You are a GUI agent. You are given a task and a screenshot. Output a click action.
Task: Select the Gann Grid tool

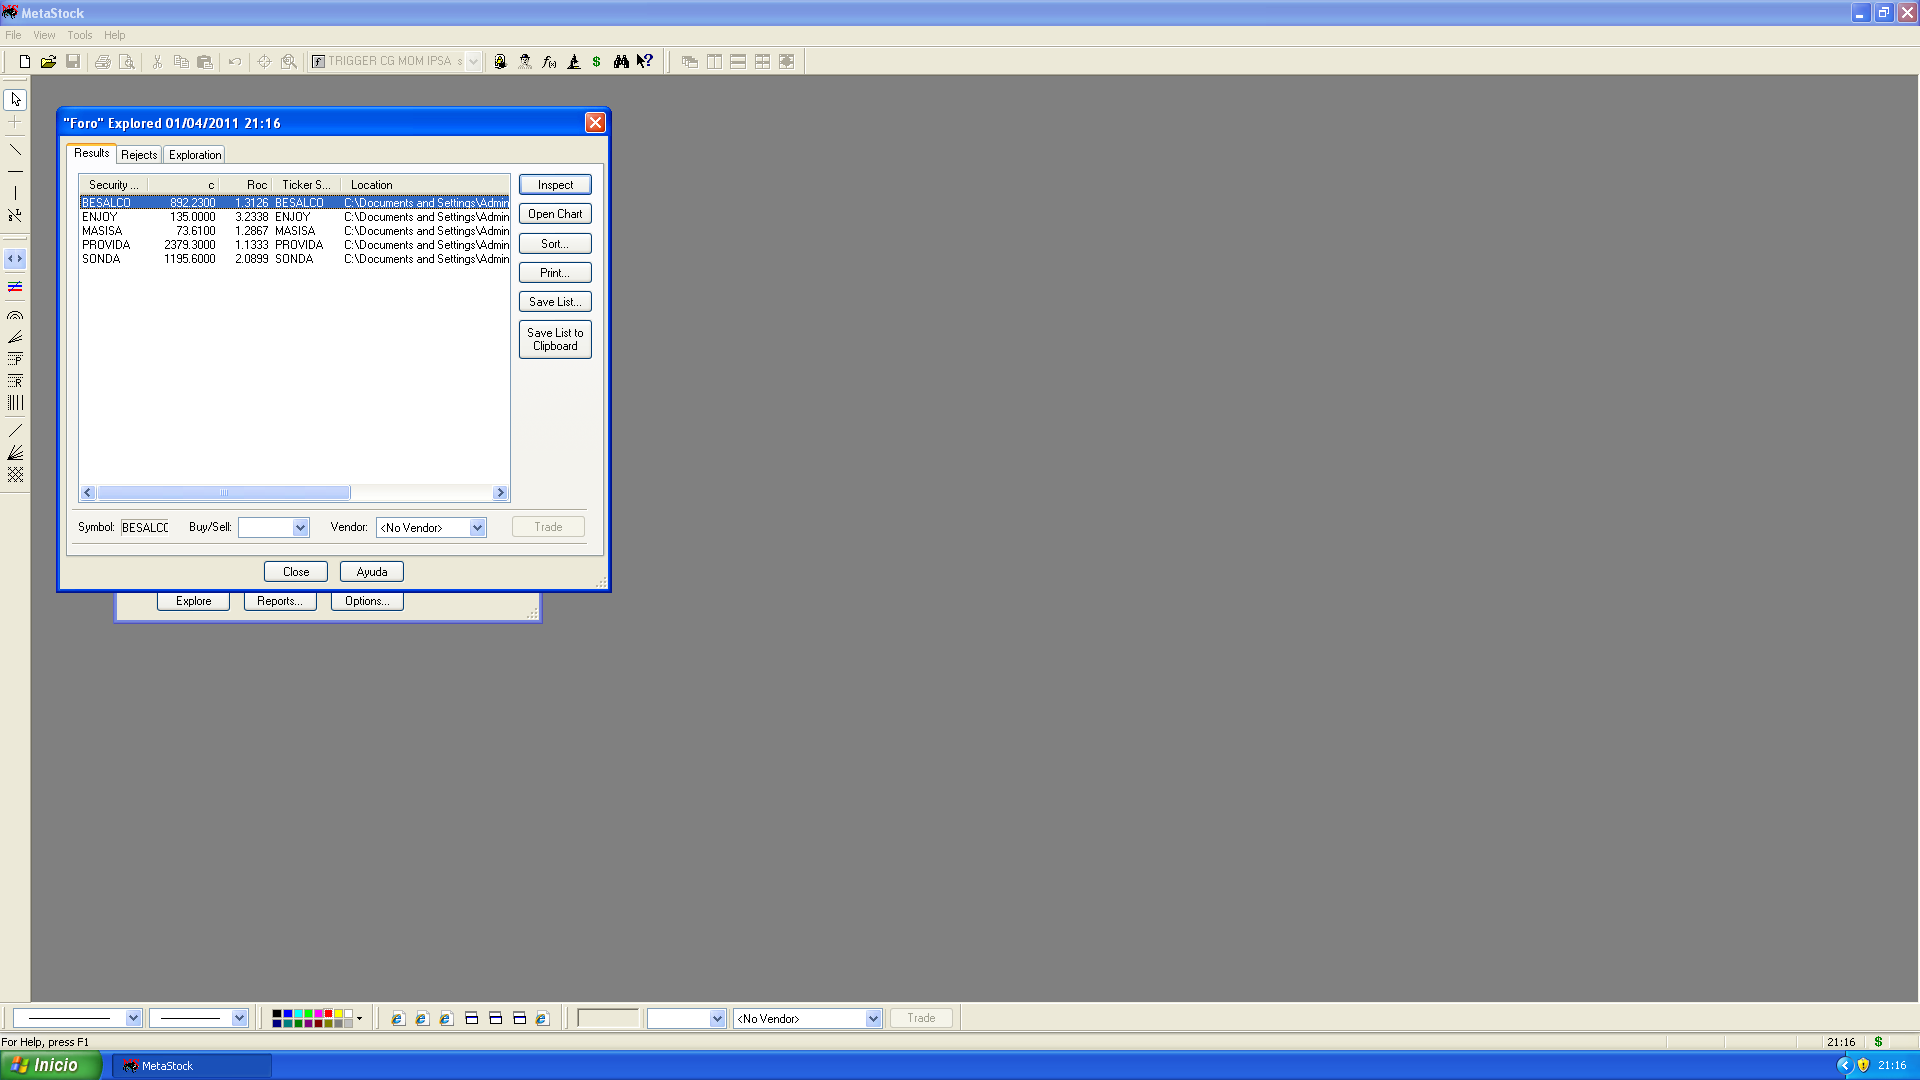(x=15, y=475)
